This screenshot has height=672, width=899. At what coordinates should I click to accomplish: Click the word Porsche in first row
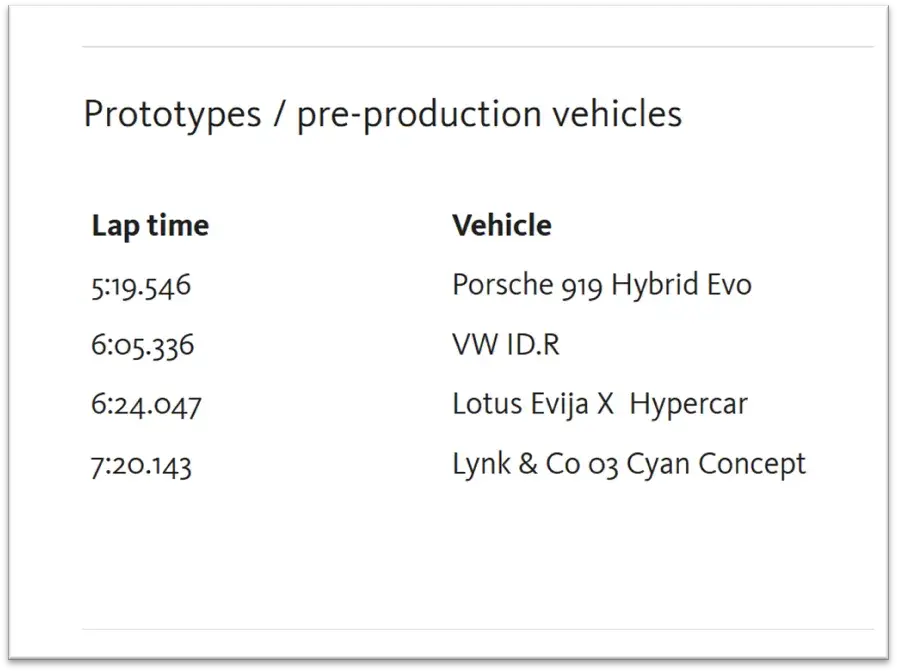503,284
